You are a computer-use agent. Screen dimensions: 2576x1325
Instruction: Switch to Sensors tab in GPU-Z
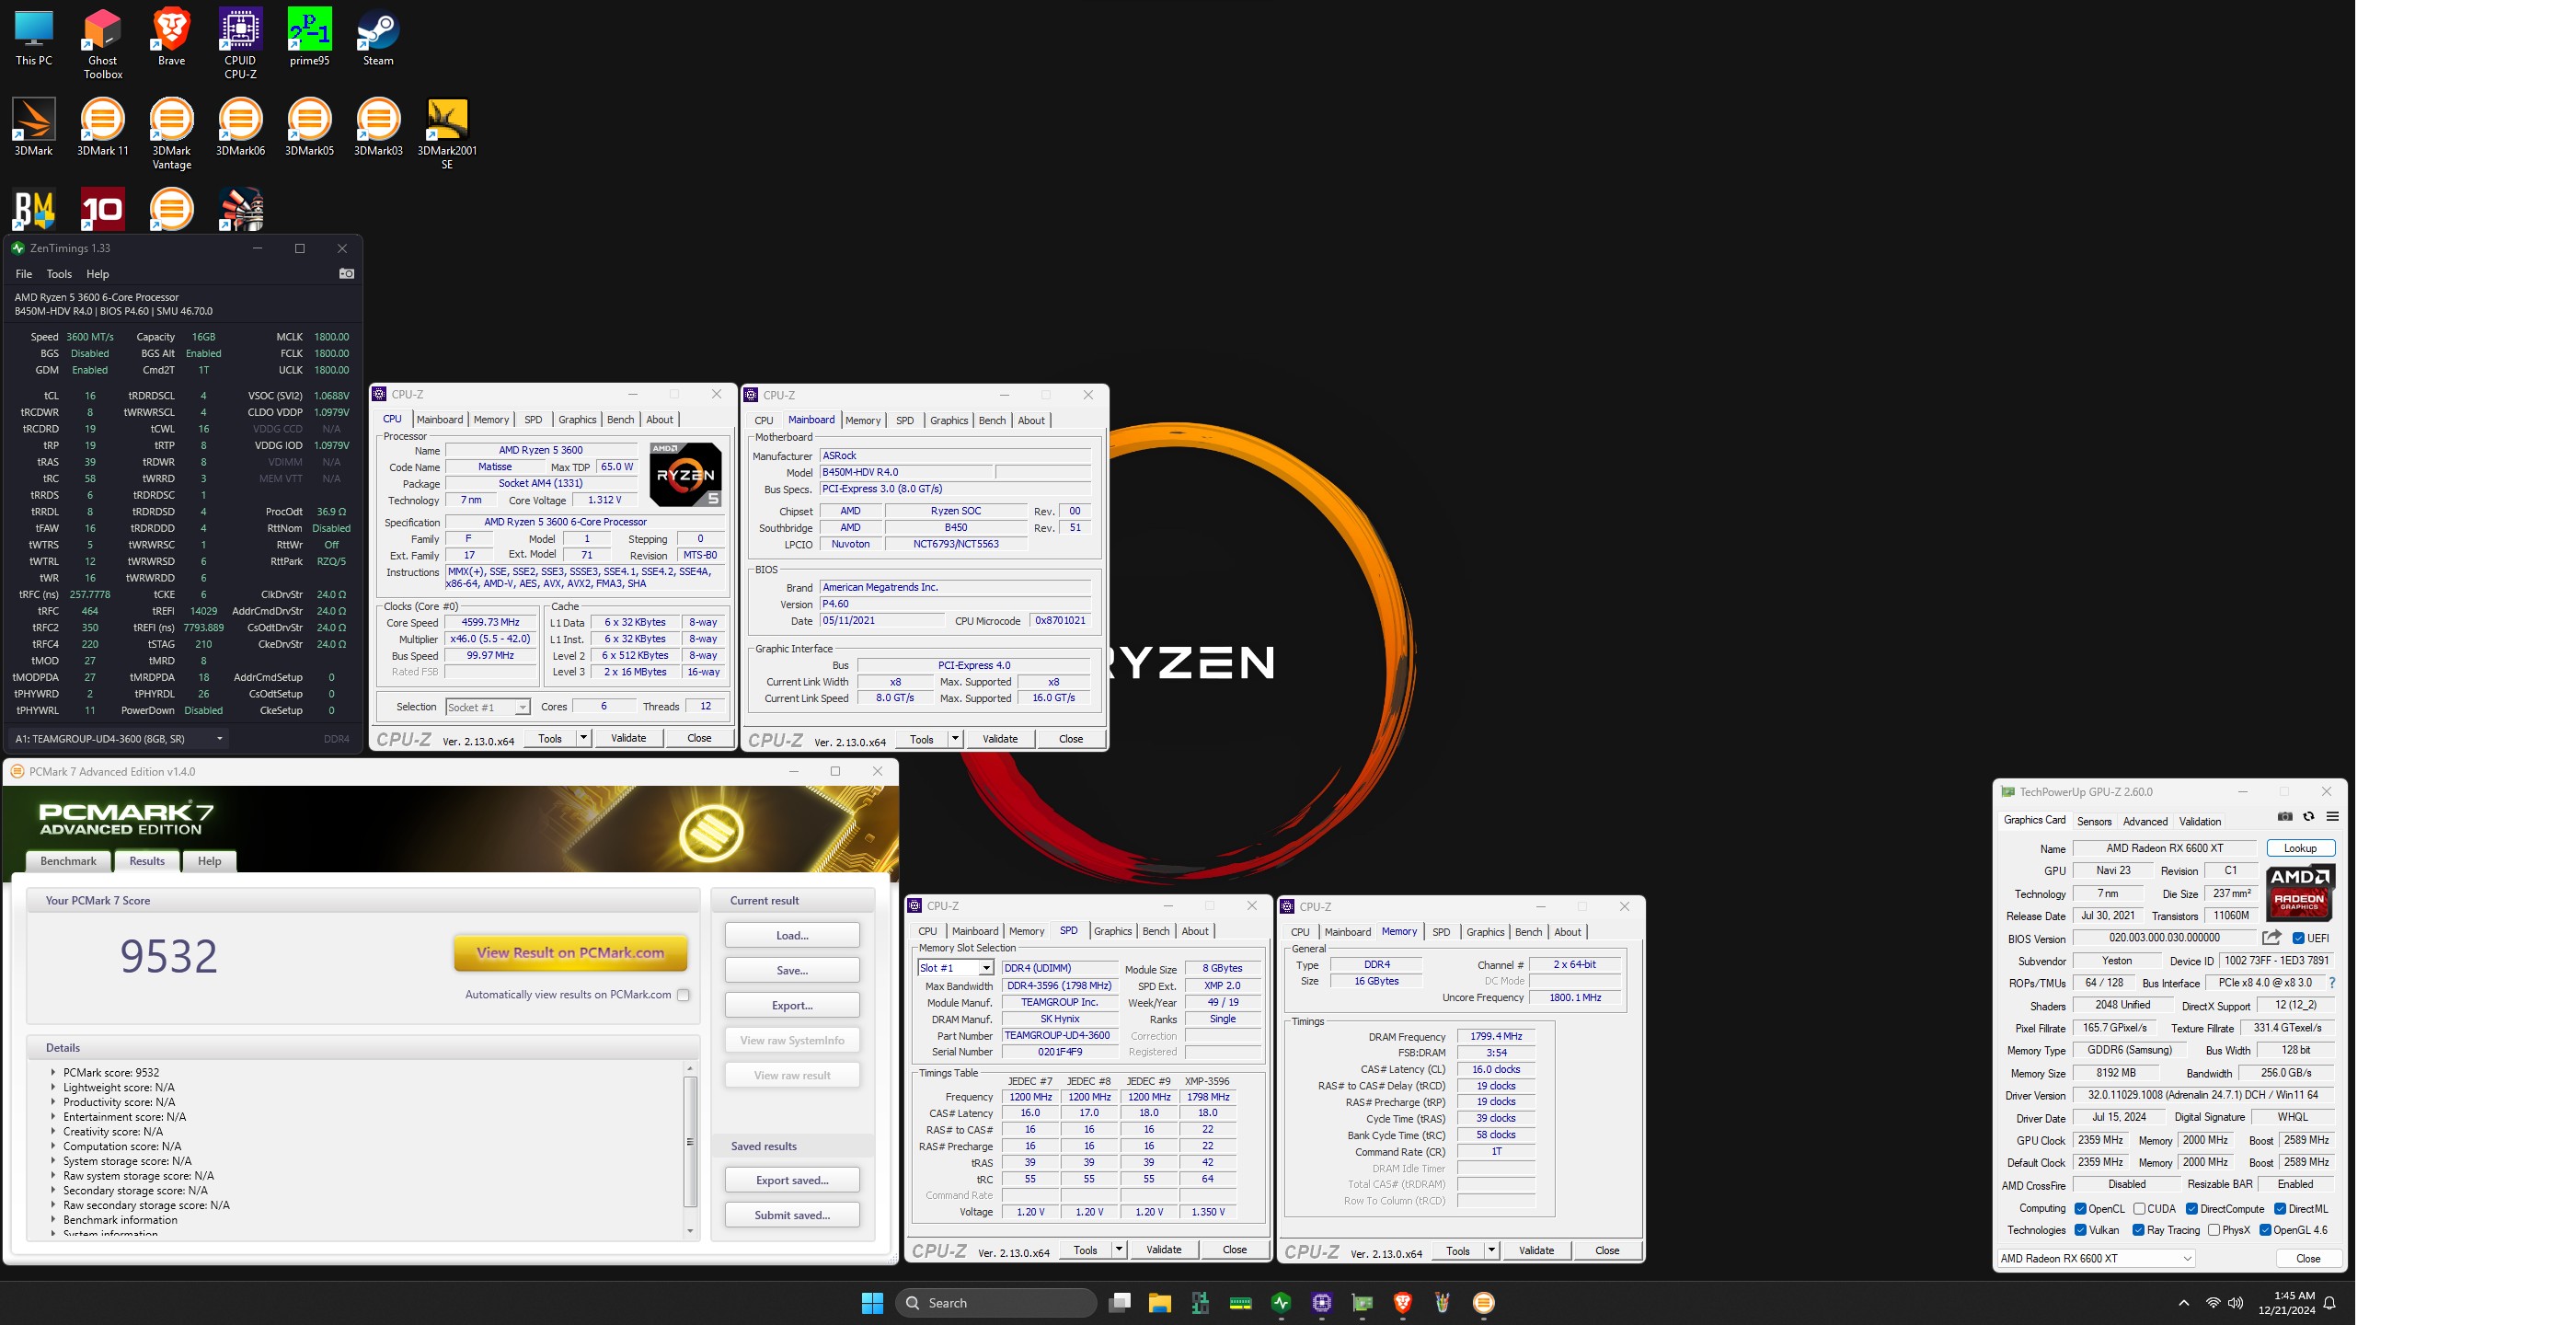[x=2094, y=821]
